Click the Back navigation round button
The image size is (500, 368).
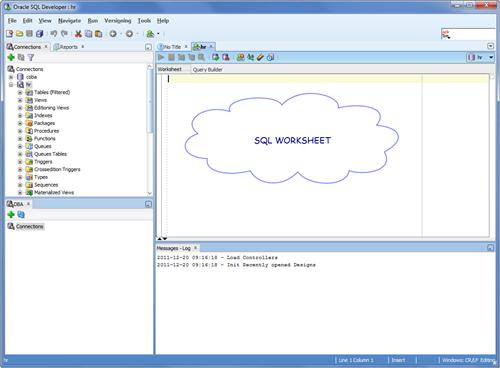pyautogui.click(x=113, y=34)
